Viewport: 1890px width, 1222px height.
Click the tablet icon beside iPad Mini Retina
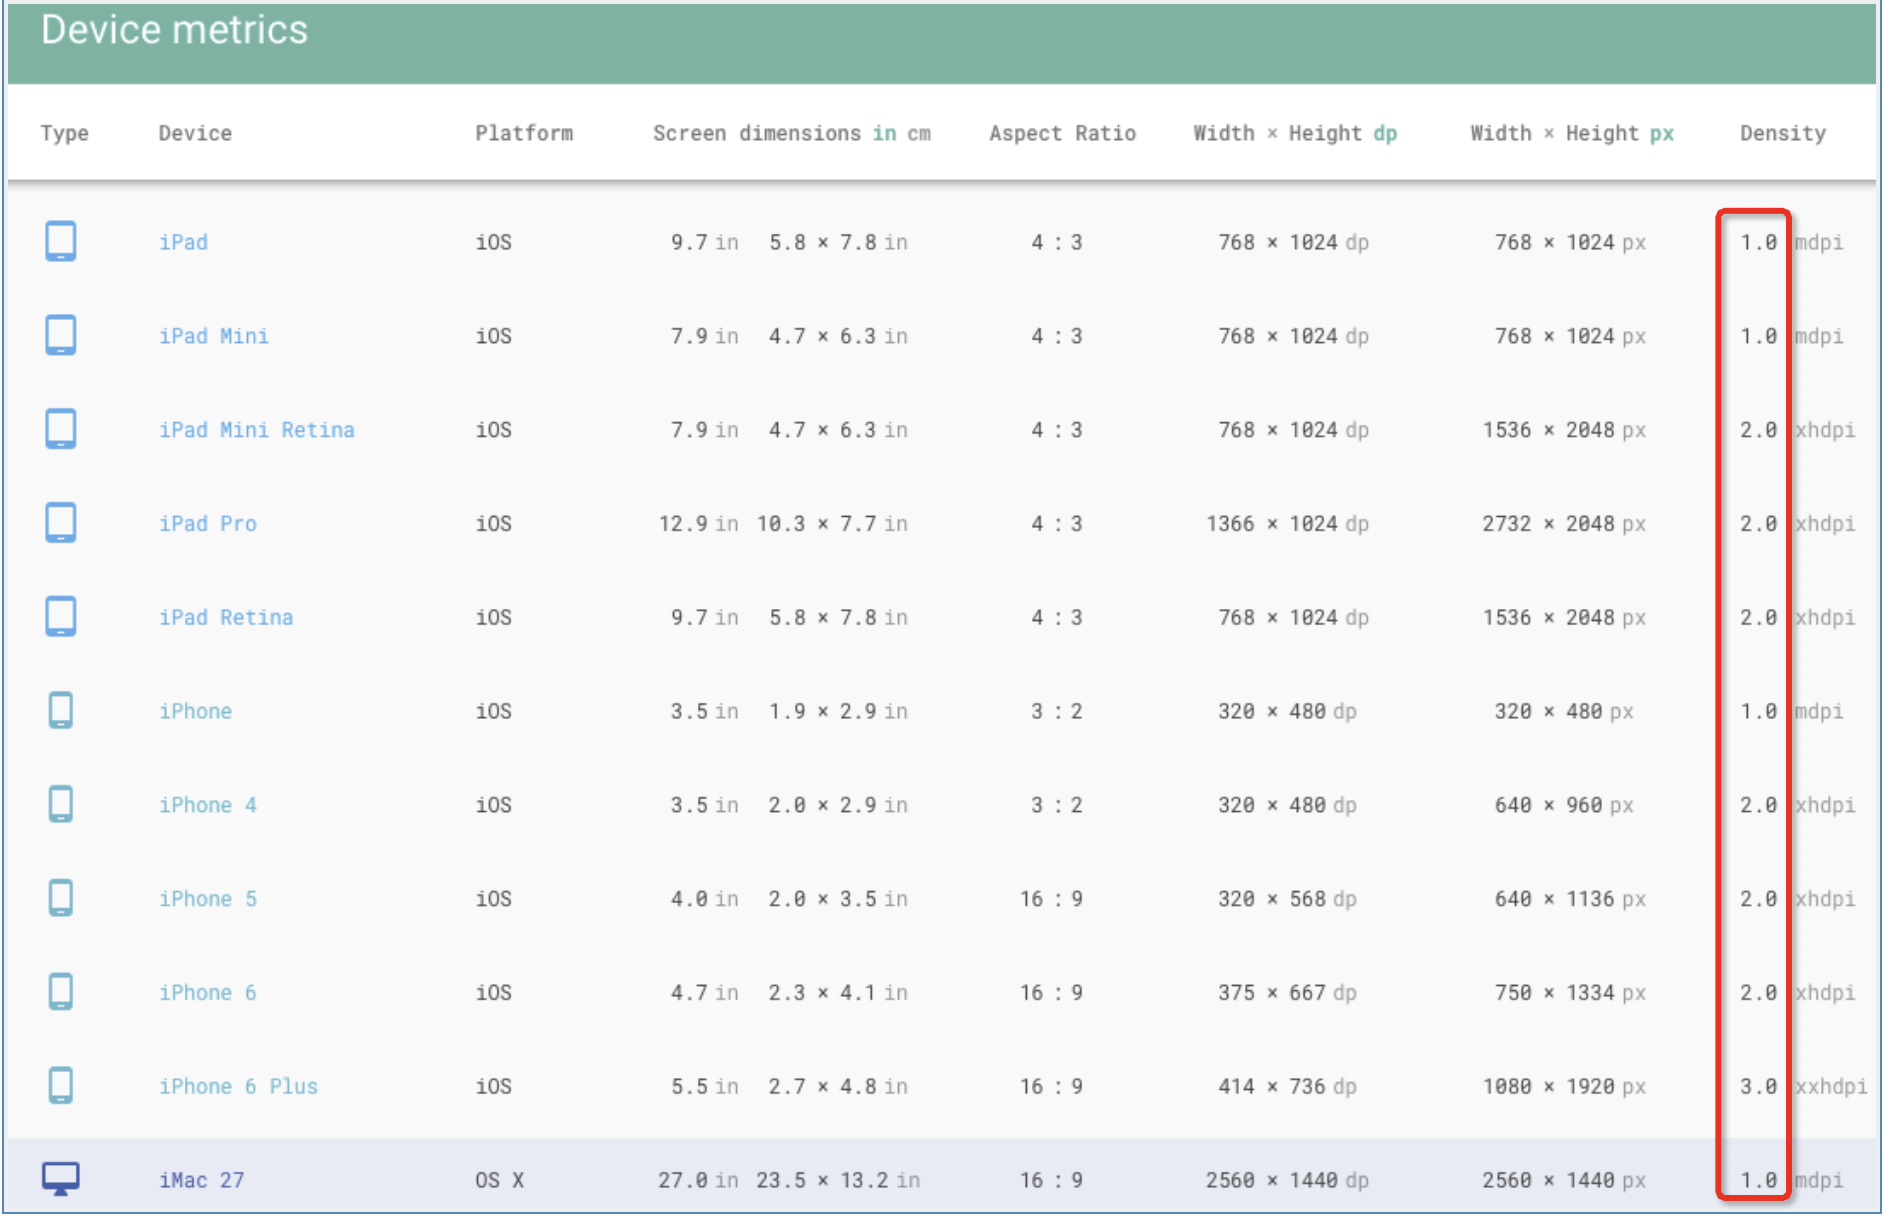tap(61, 429)
